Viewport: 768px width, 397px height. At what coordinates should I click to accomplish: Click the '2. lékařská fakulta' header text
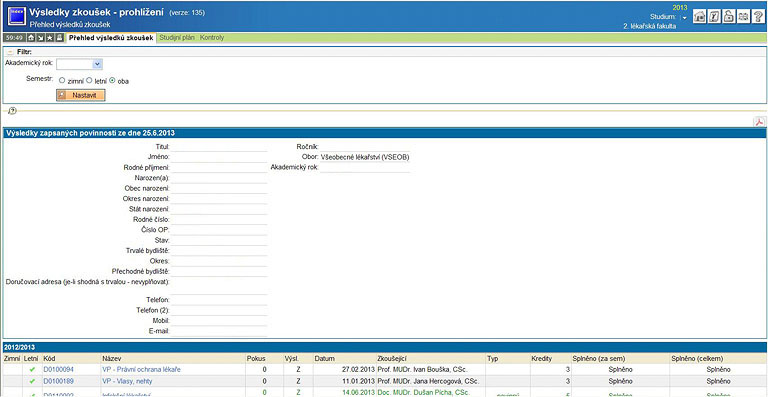coord(649,26)
